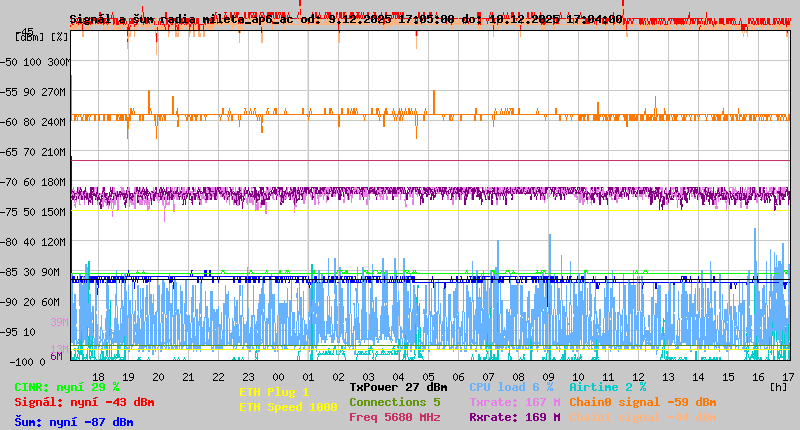This screenshot has width=800, height=430.
Task: Click hour label '04' on time axis
Action: 398,377
